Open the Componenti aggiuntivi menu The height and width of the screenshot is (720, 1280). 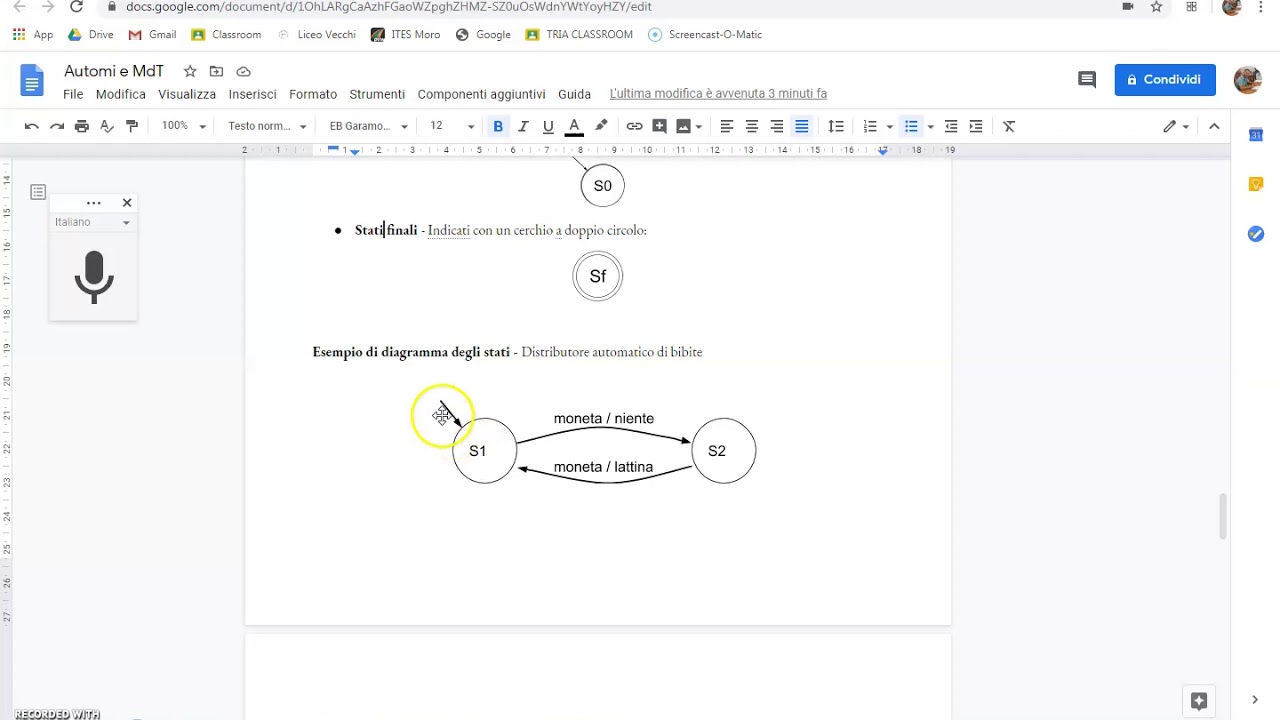[481, 94]
